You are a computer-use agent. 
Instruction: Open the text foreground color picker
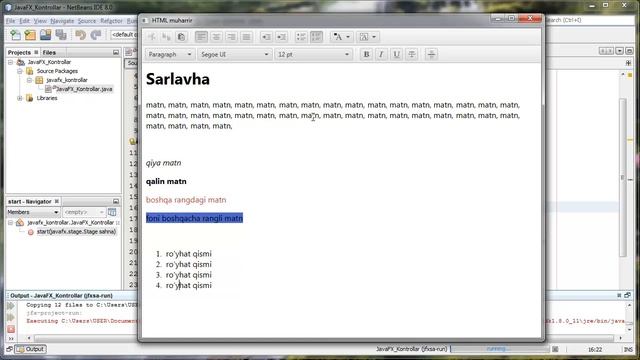(341, 37)
